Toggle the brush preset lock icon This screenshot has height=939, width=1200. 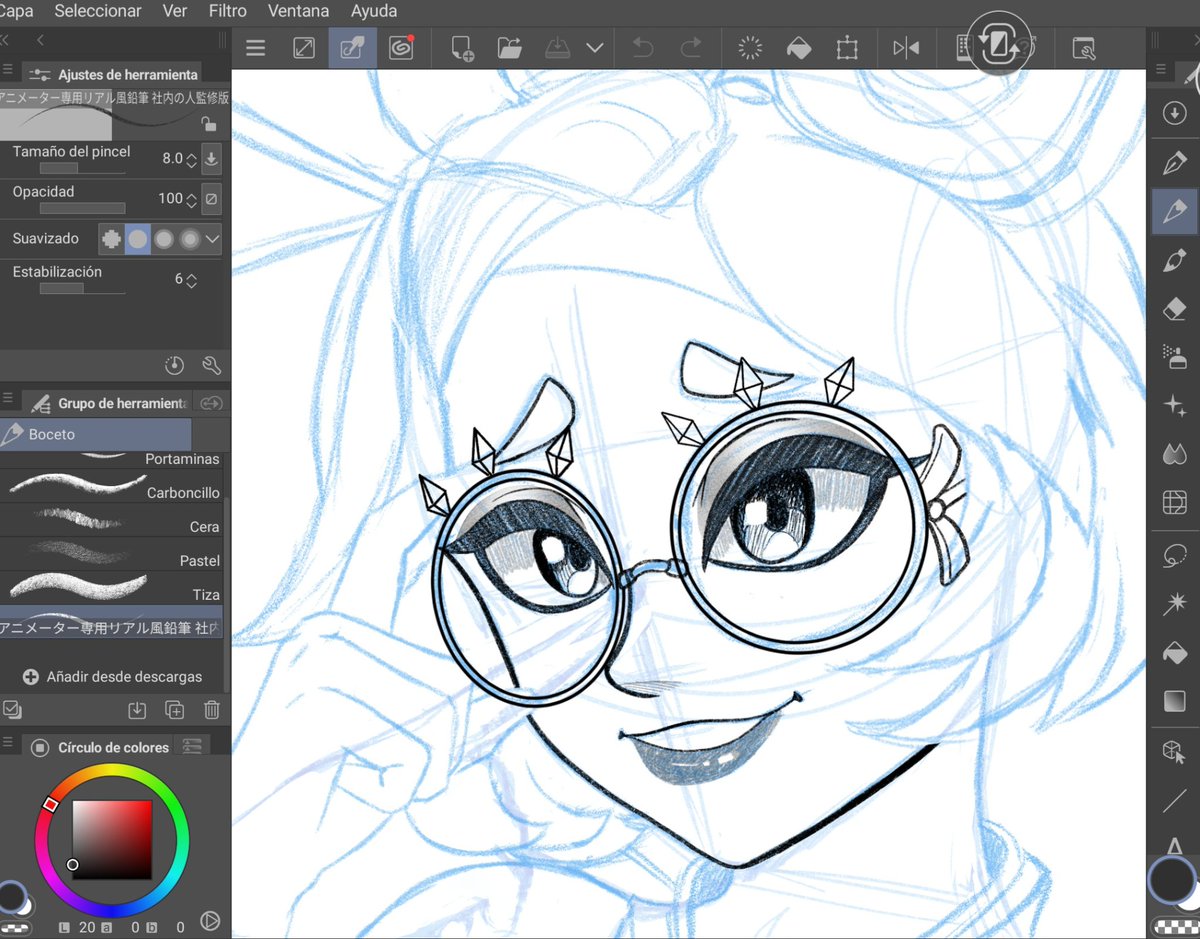pos(209,124)
